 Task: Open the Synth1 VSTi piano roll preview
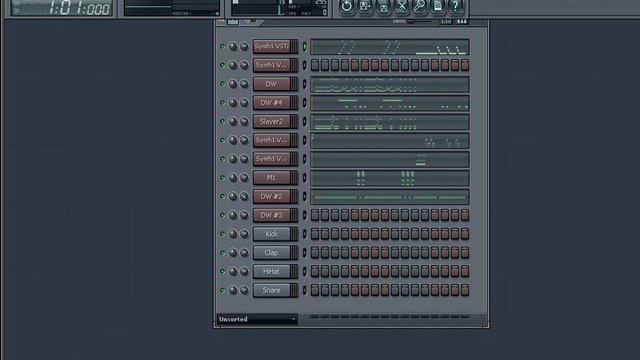click(x=390, y=47)
